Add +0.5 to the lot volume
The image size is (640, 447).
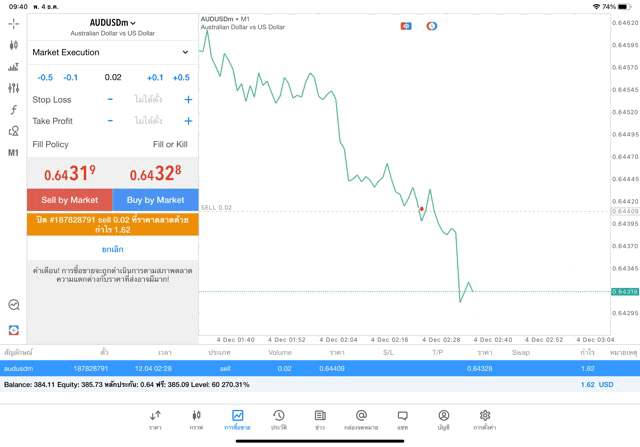click(181, 77)
